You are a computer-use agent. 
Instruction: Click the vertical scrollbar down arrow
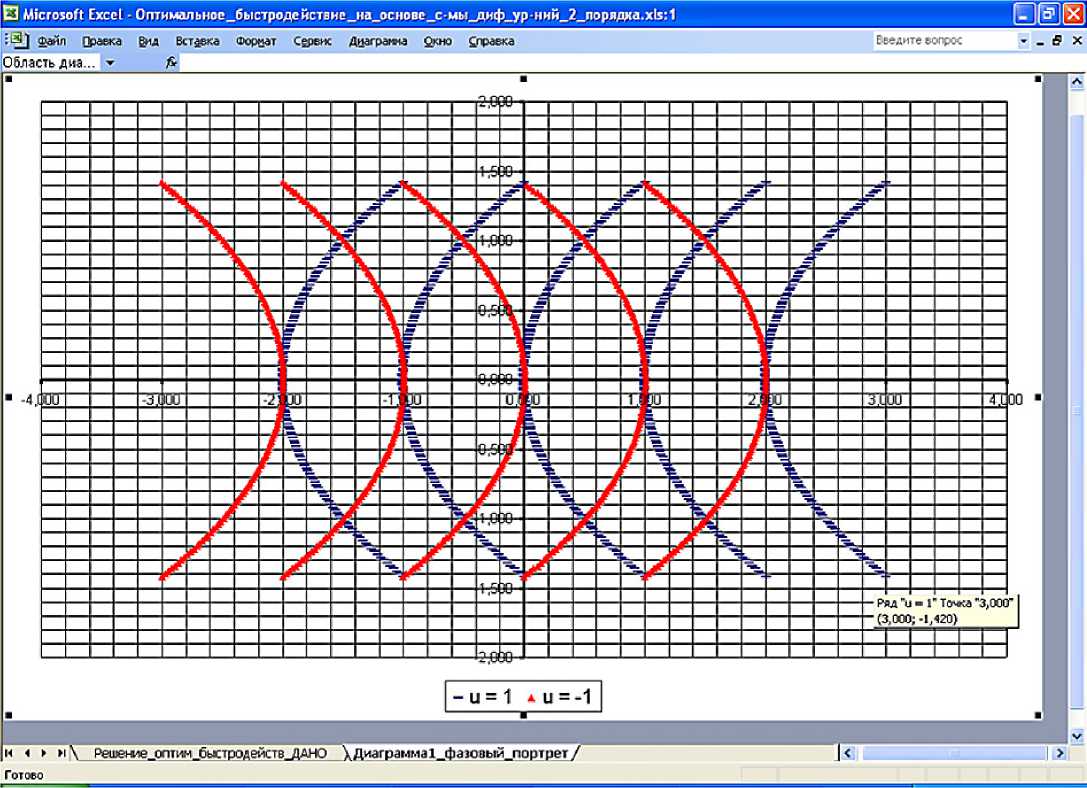1077,735
